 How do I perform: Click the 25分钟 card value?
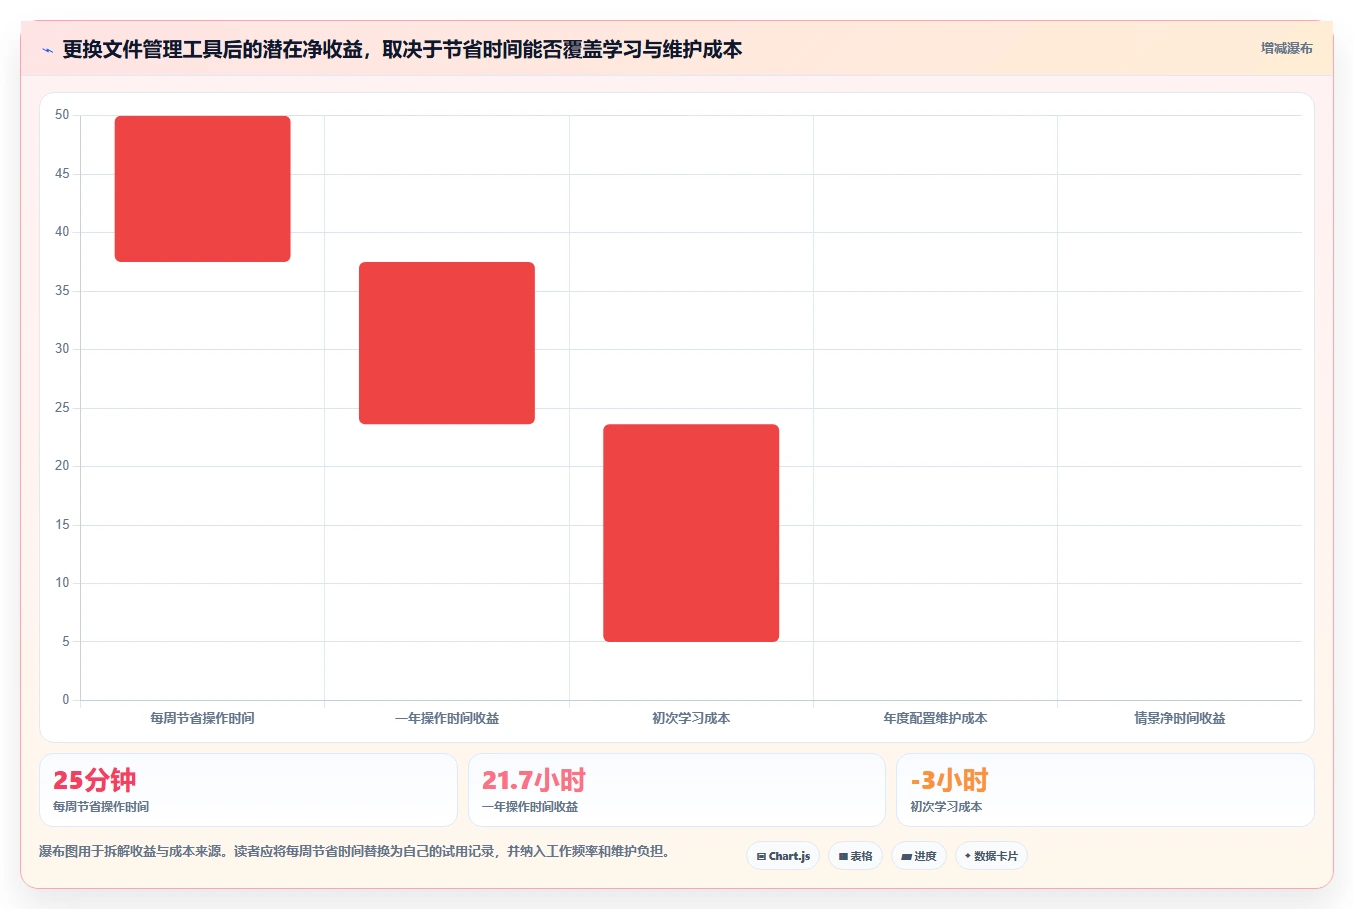tap(94, 780)
